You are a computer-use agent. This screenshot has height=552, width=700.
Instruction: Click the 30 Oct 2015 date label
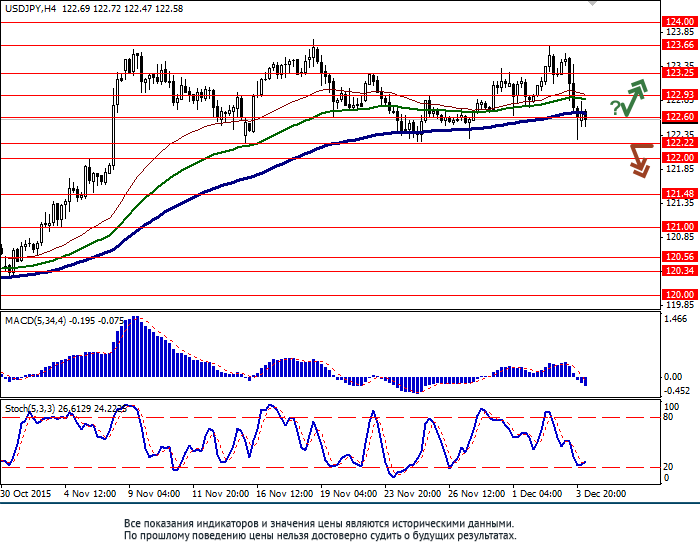click(26, 494)
